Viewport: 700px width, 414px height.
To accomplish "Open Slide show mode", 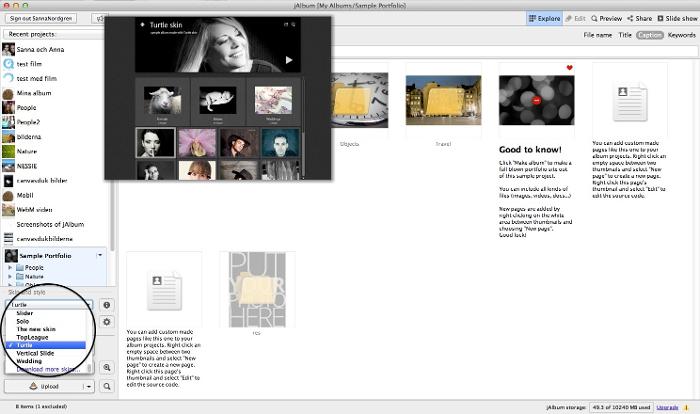I will tap(680, 18).
